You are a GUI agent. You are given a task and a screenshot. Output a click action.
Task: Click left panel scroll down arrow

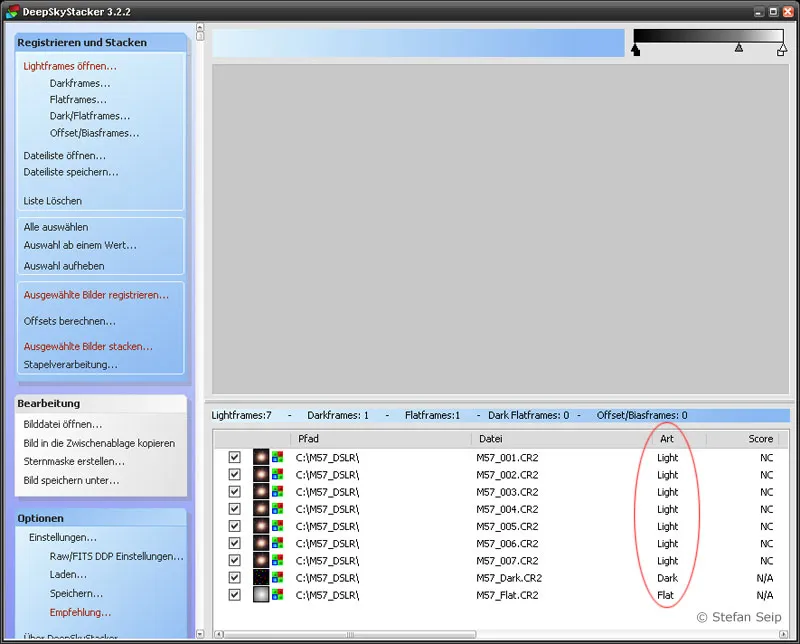tap(200, 634)
